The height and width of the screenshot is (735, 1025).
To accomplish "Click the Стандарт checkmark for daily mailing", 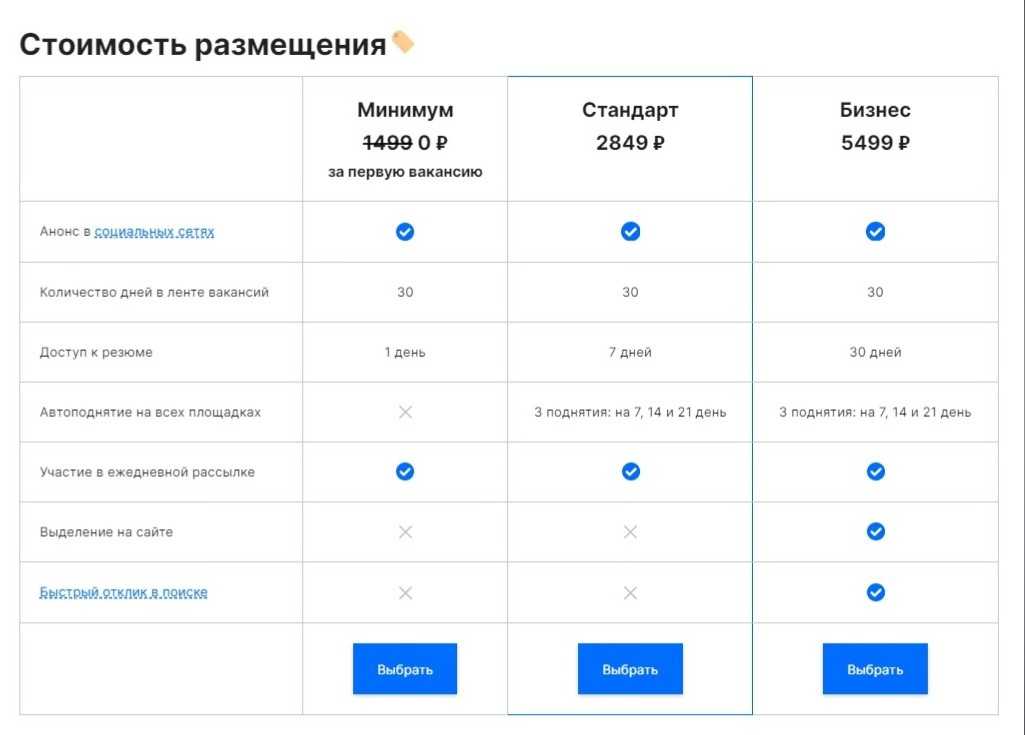I will point(630,472).
